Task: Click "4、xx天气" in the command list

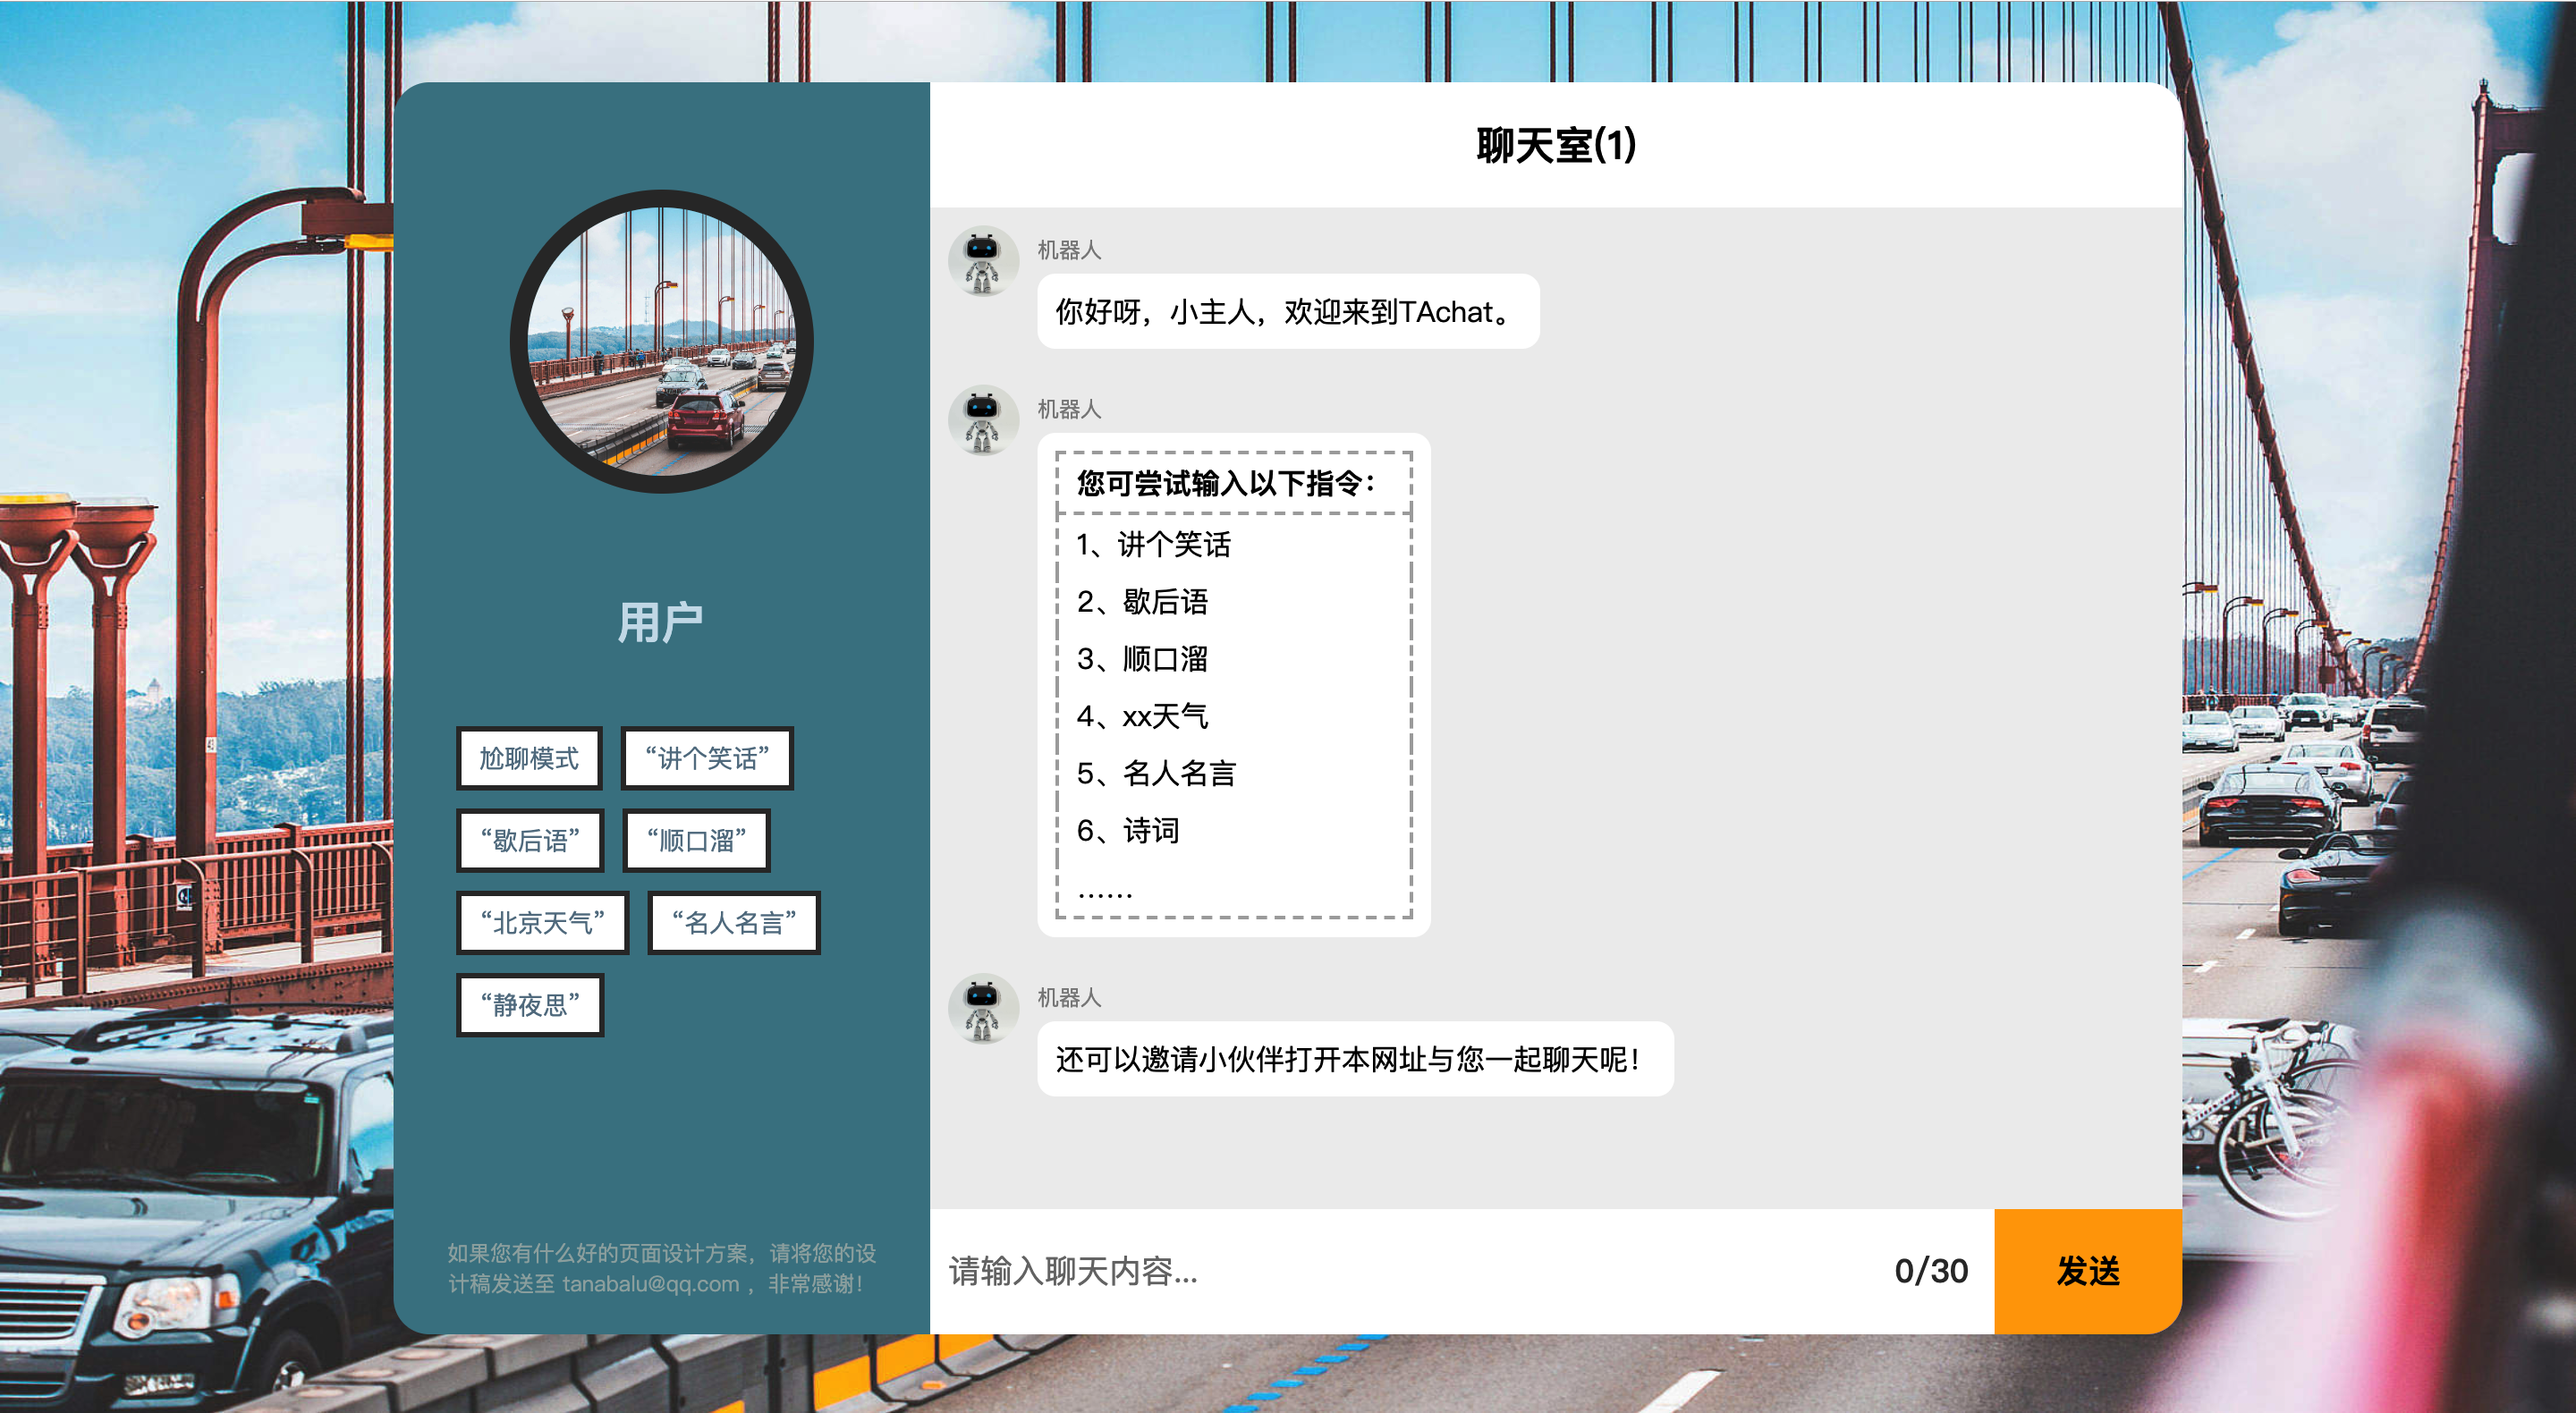Action: [1142, 716]
